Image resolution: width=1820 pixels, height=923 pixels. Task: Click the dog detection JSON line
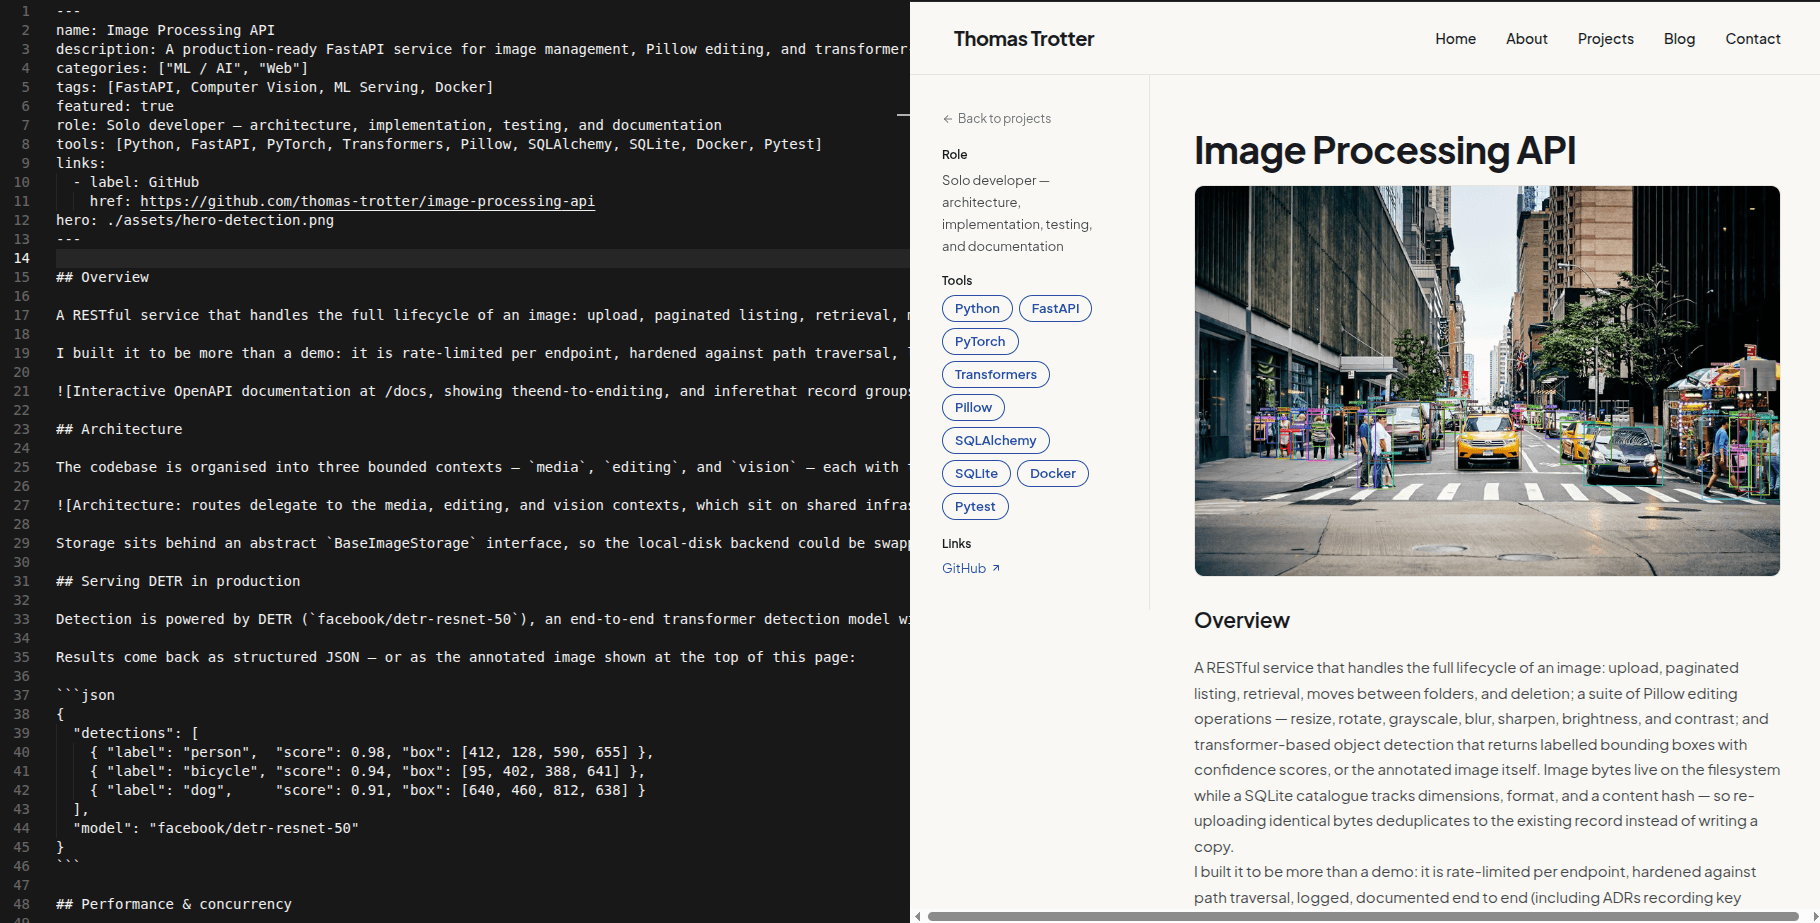tap(367, 790)
